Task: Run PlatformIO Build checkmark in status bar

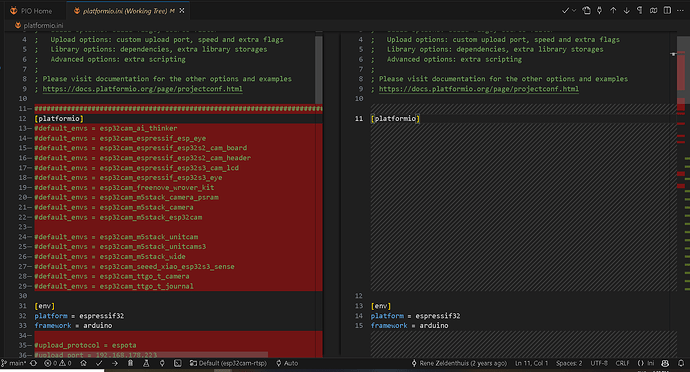Action: tap(99, 363)
